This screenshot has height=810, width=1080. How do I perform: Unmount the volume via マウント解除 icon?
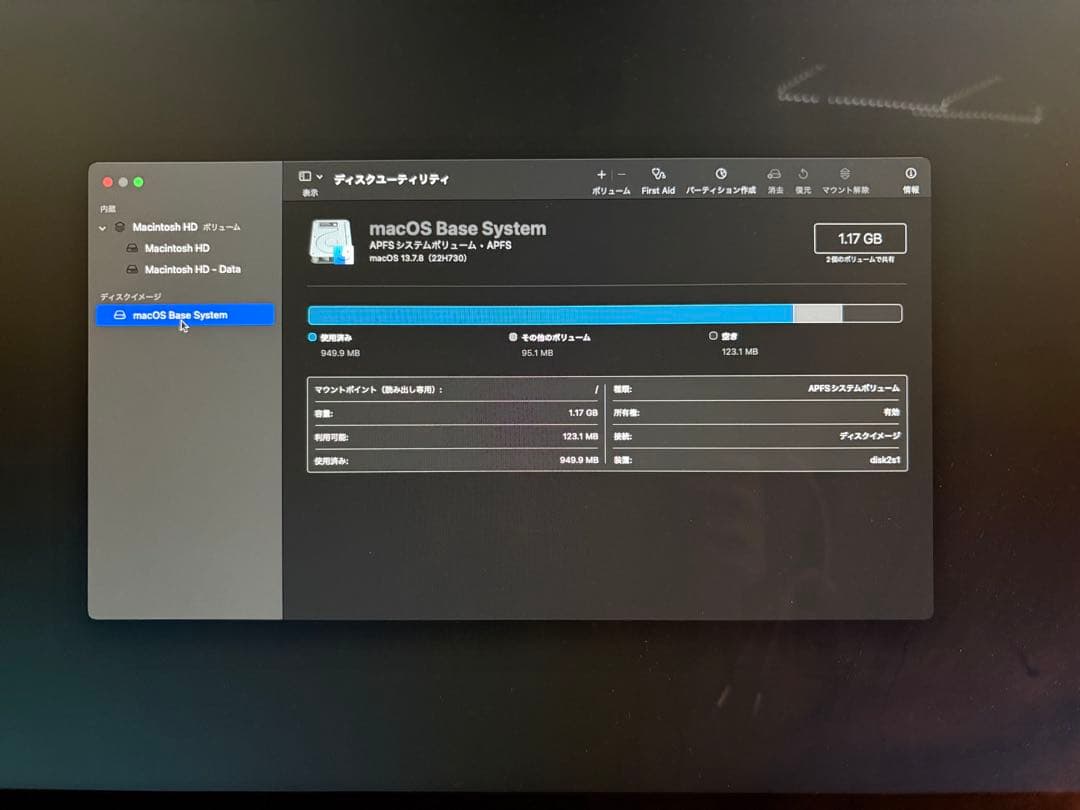(845, 178)
